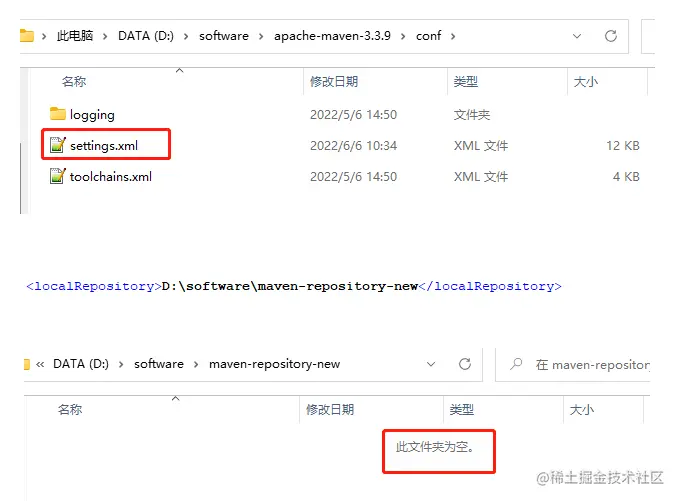
Task: Click toolchains.xml date 2022/5/6 14:50
Action: (x=353, y=177)
